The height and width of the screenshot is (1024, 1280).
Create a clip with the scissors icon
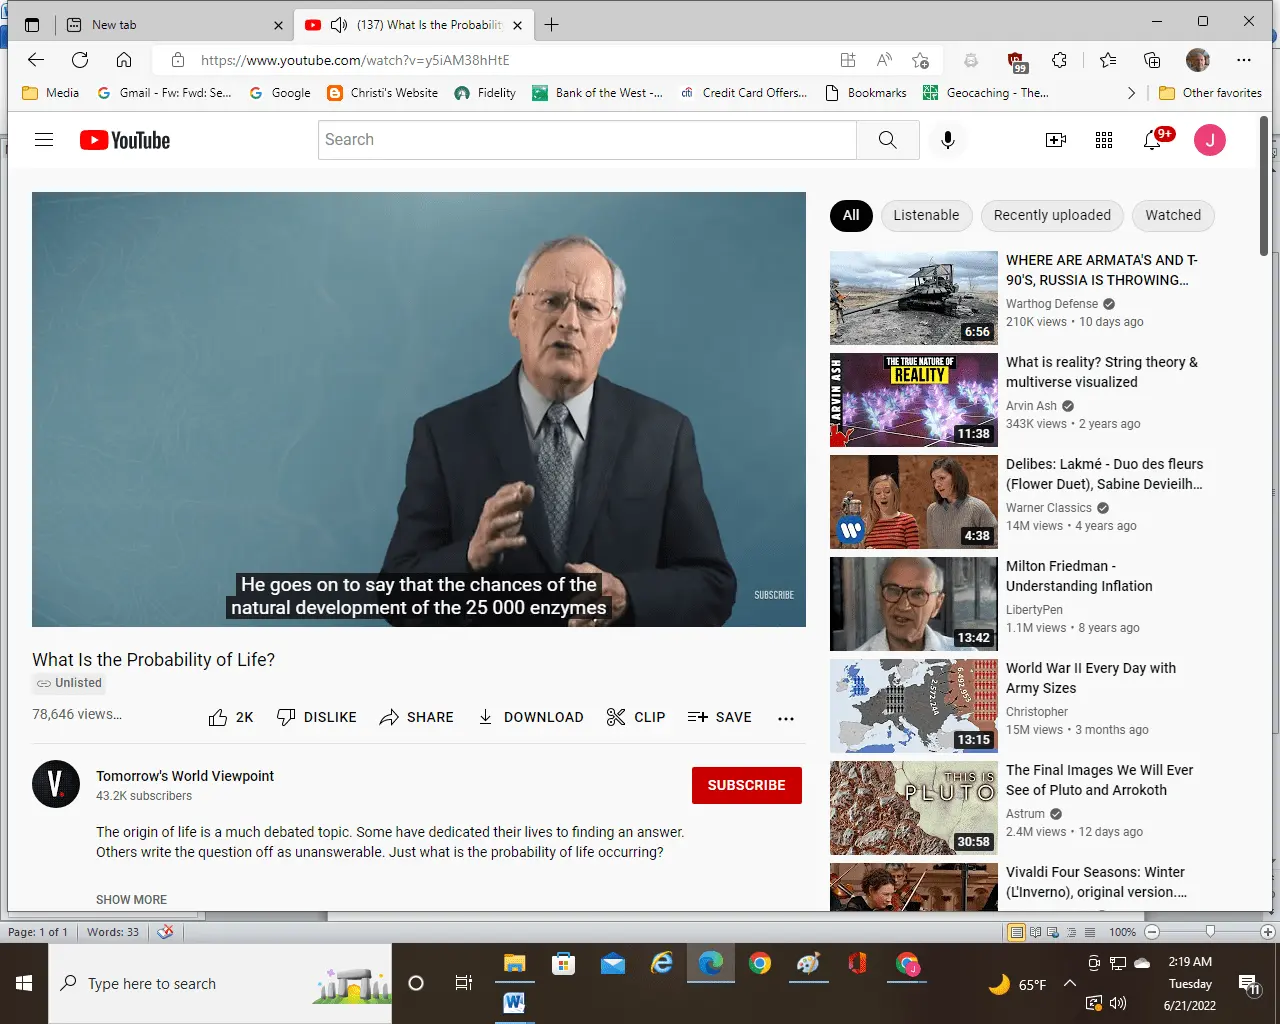(x=635, y=717)
